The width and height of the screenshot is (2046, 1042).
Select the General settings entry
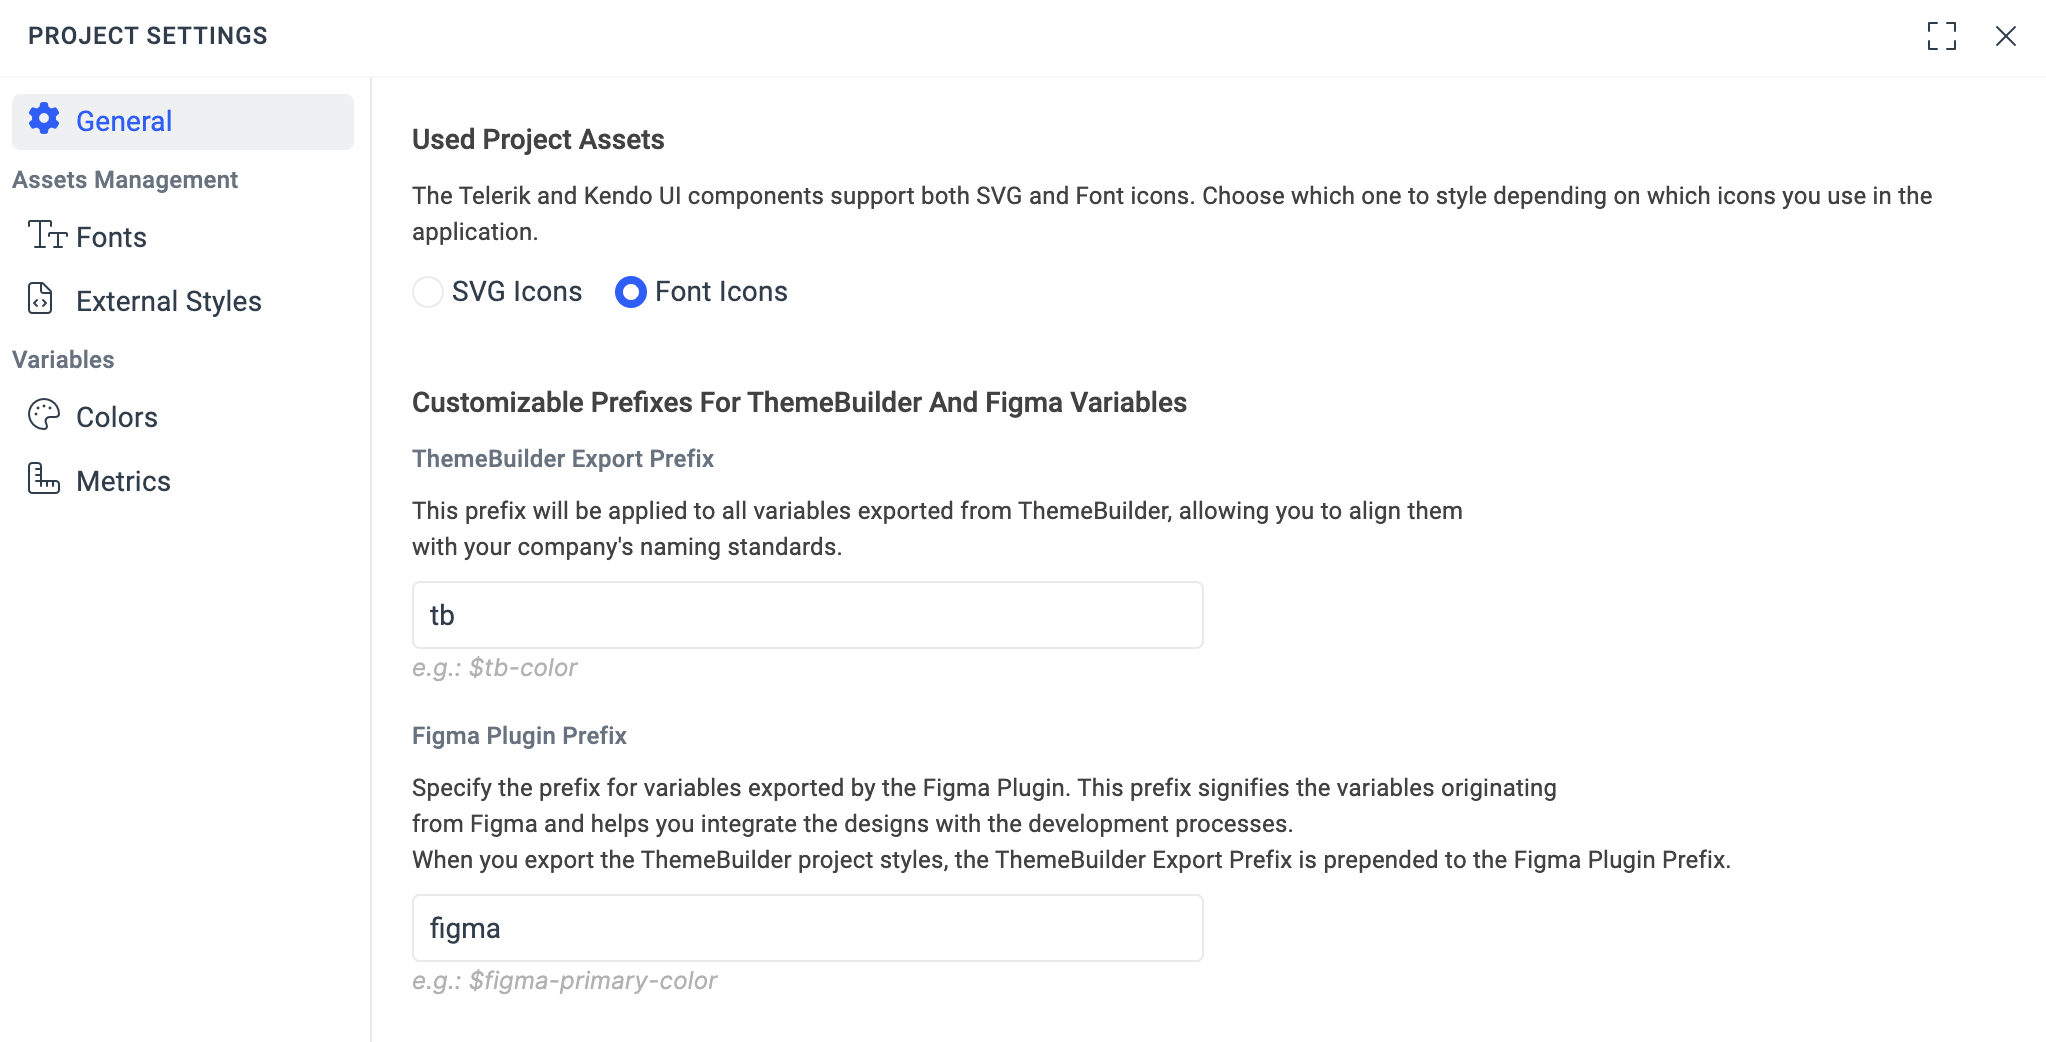[124, 120]
